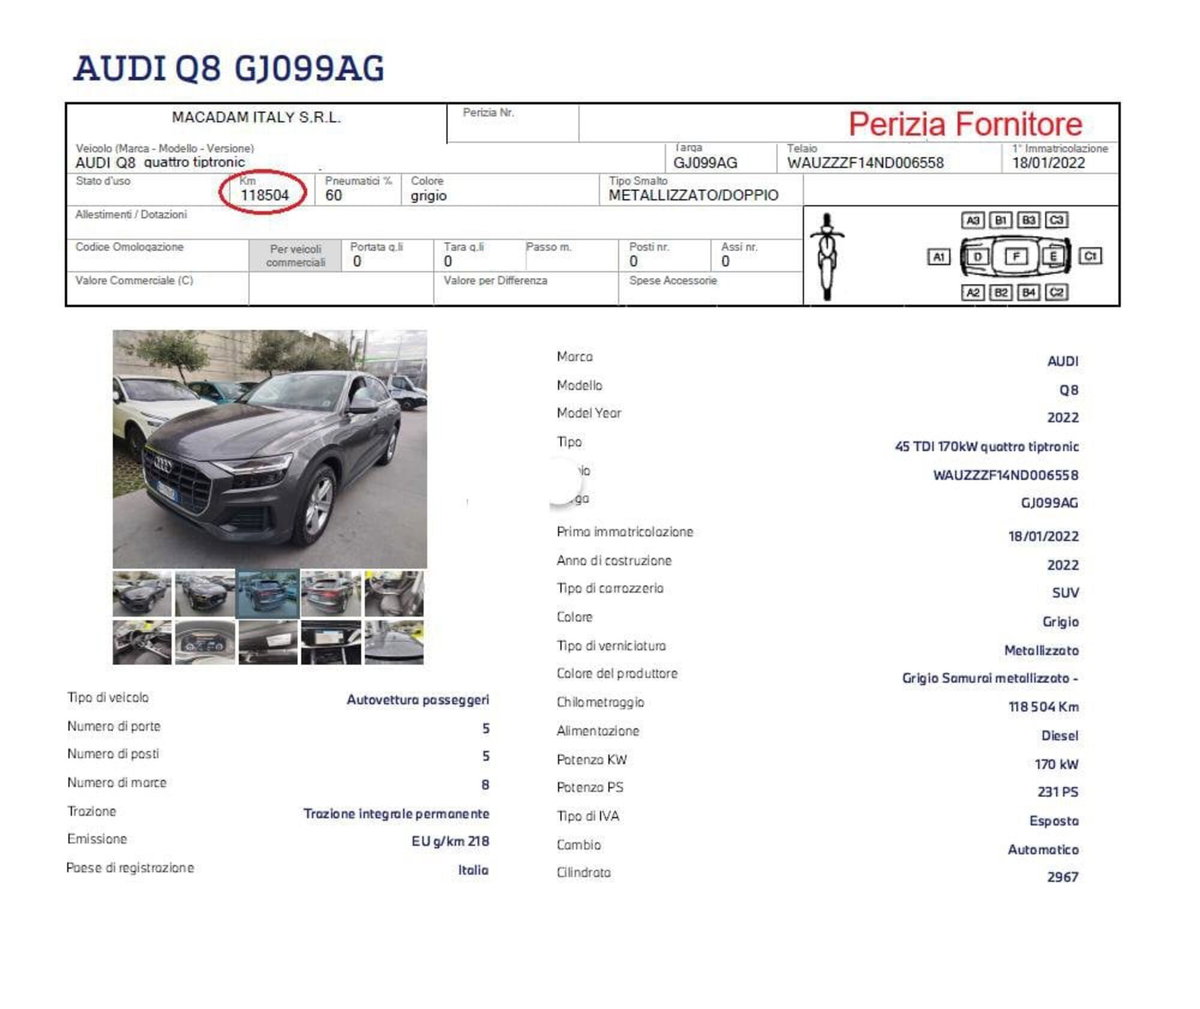Image resolution: width=1200 pixels, height=1009 pixels.
Task: Mark damage zone B4 box
Action: tap(1029, 292)
